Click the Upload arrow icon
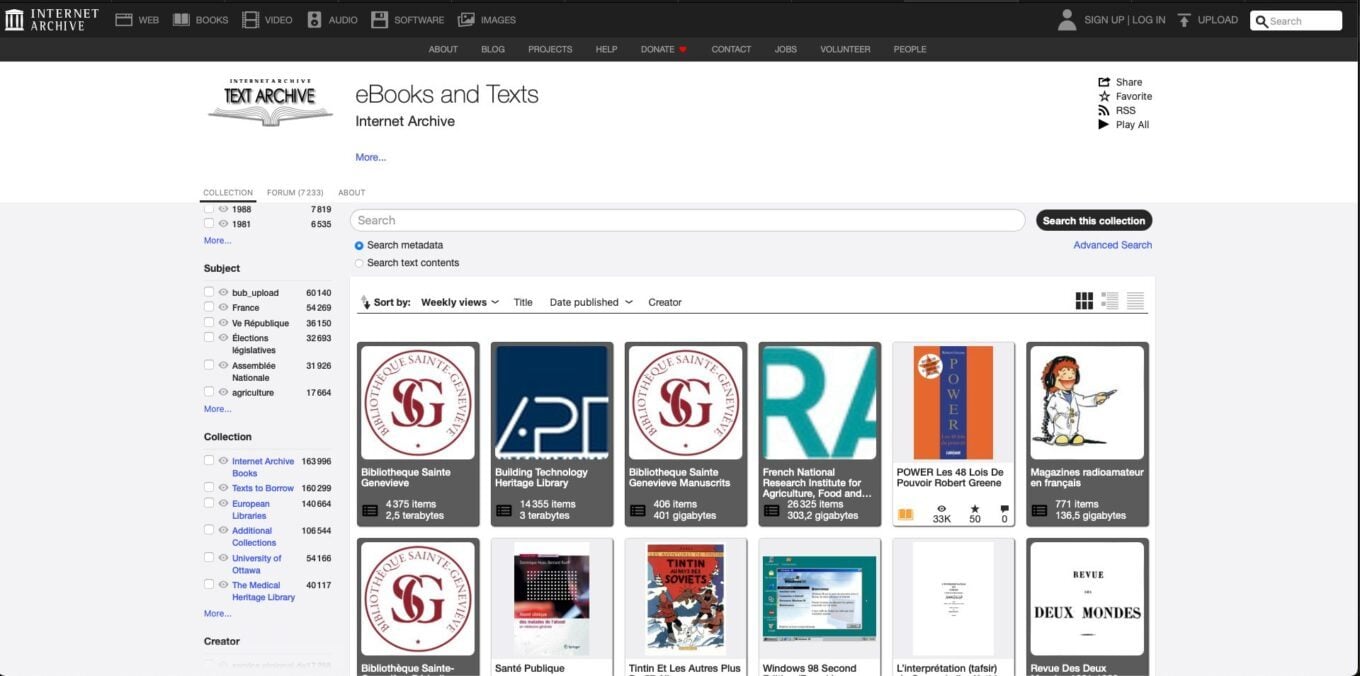The width and height of the screenshot is (1360, 676). (x=1184, y=19)
